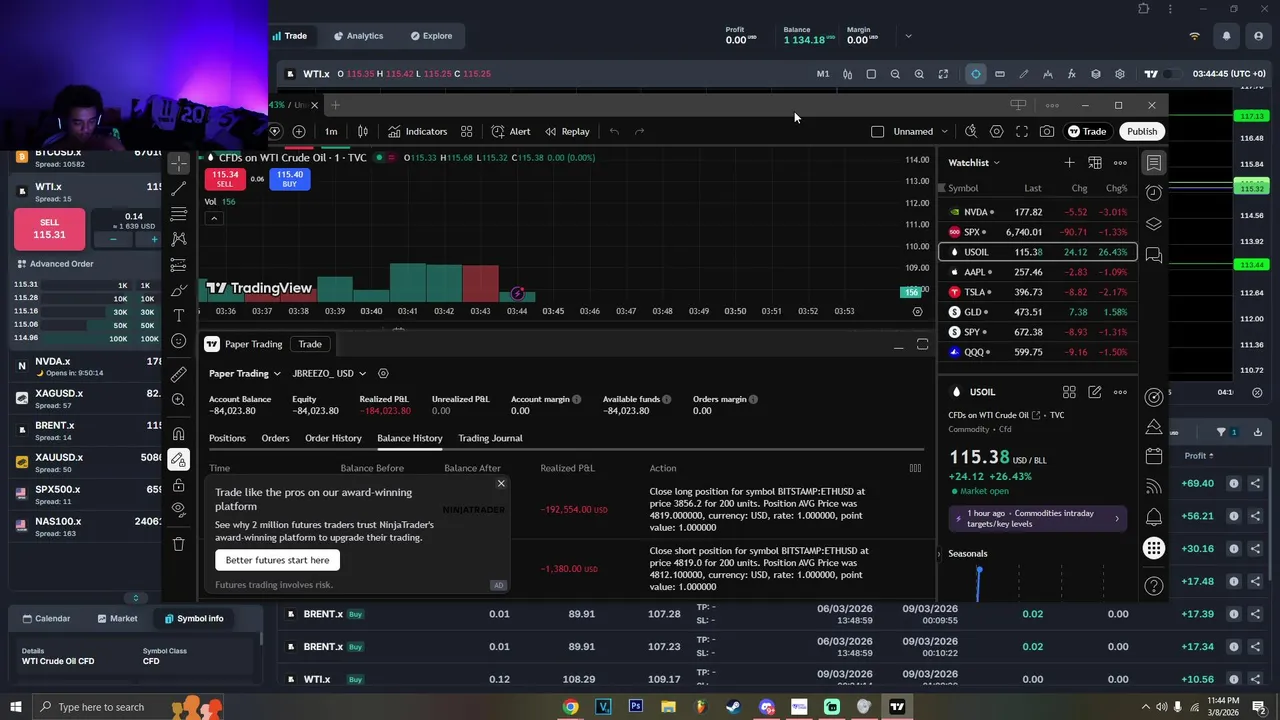Add symbol to compare plus icon
The image size is (1280, 720).
(x=298, y=131)
